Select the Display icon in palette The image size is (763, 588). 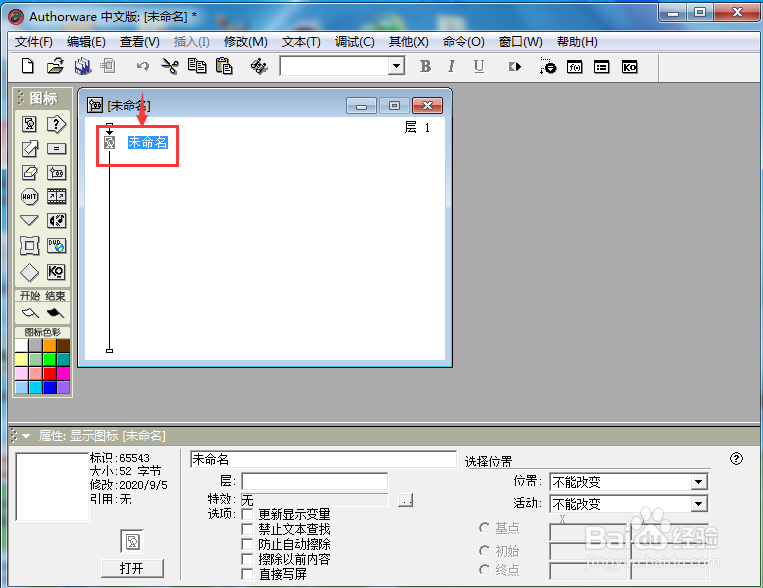(29, 124)
